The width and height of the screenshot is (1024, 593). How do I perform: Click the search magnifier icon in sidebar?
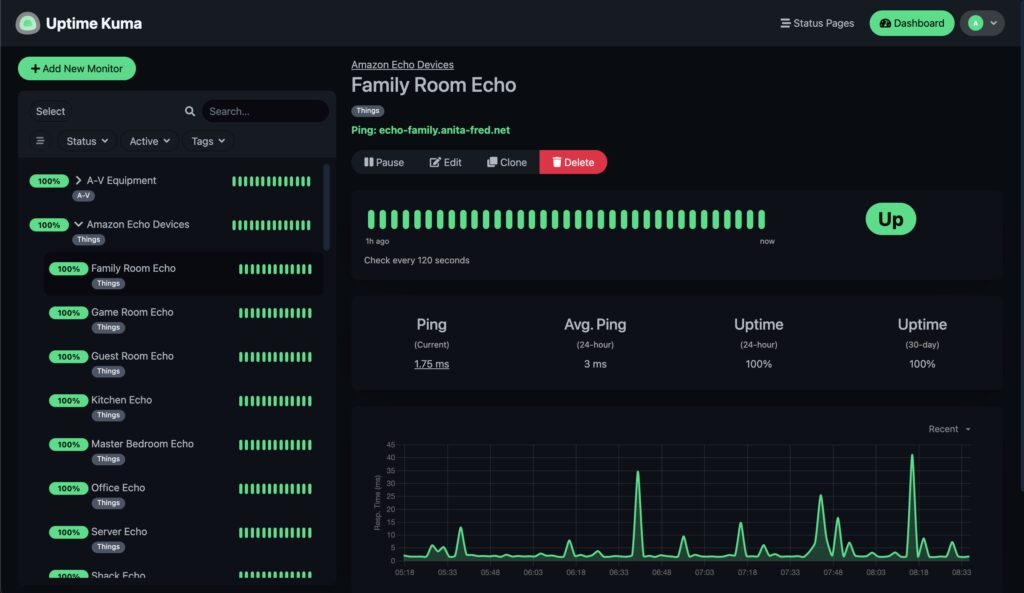pos(189,110)
